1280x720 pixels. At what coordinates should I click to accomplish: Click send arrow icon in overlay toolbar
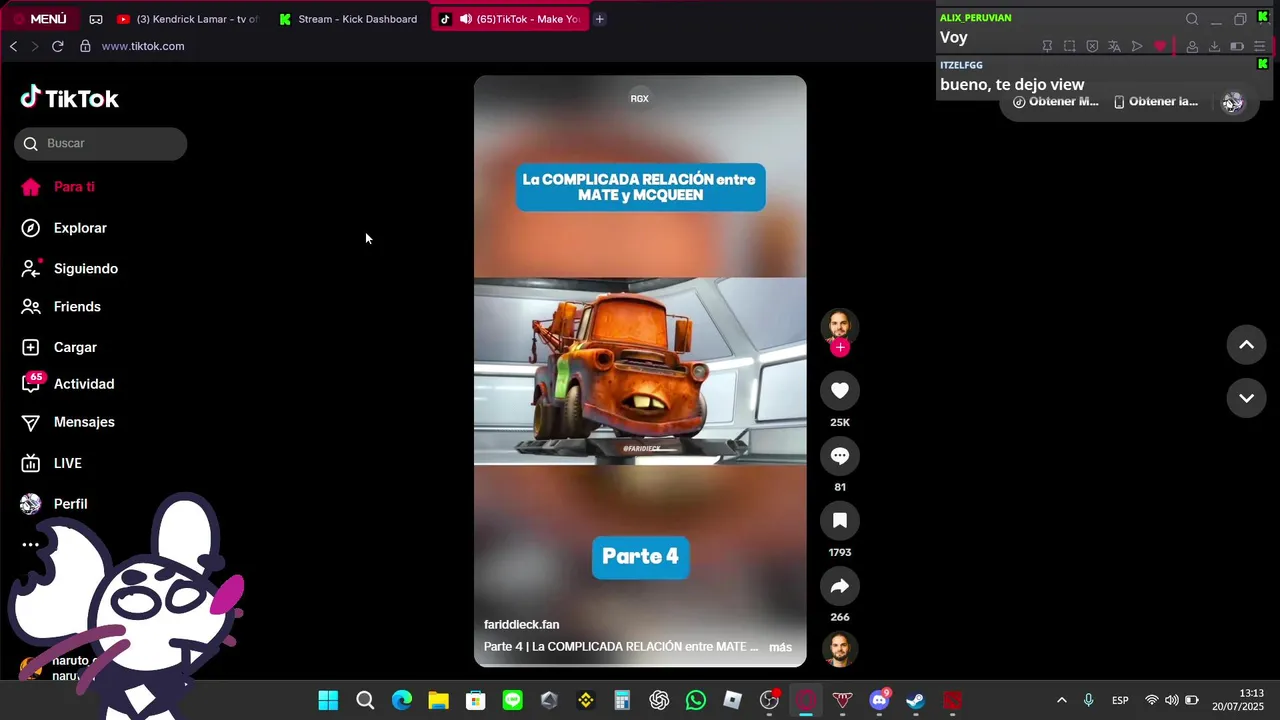(1137, 46)
